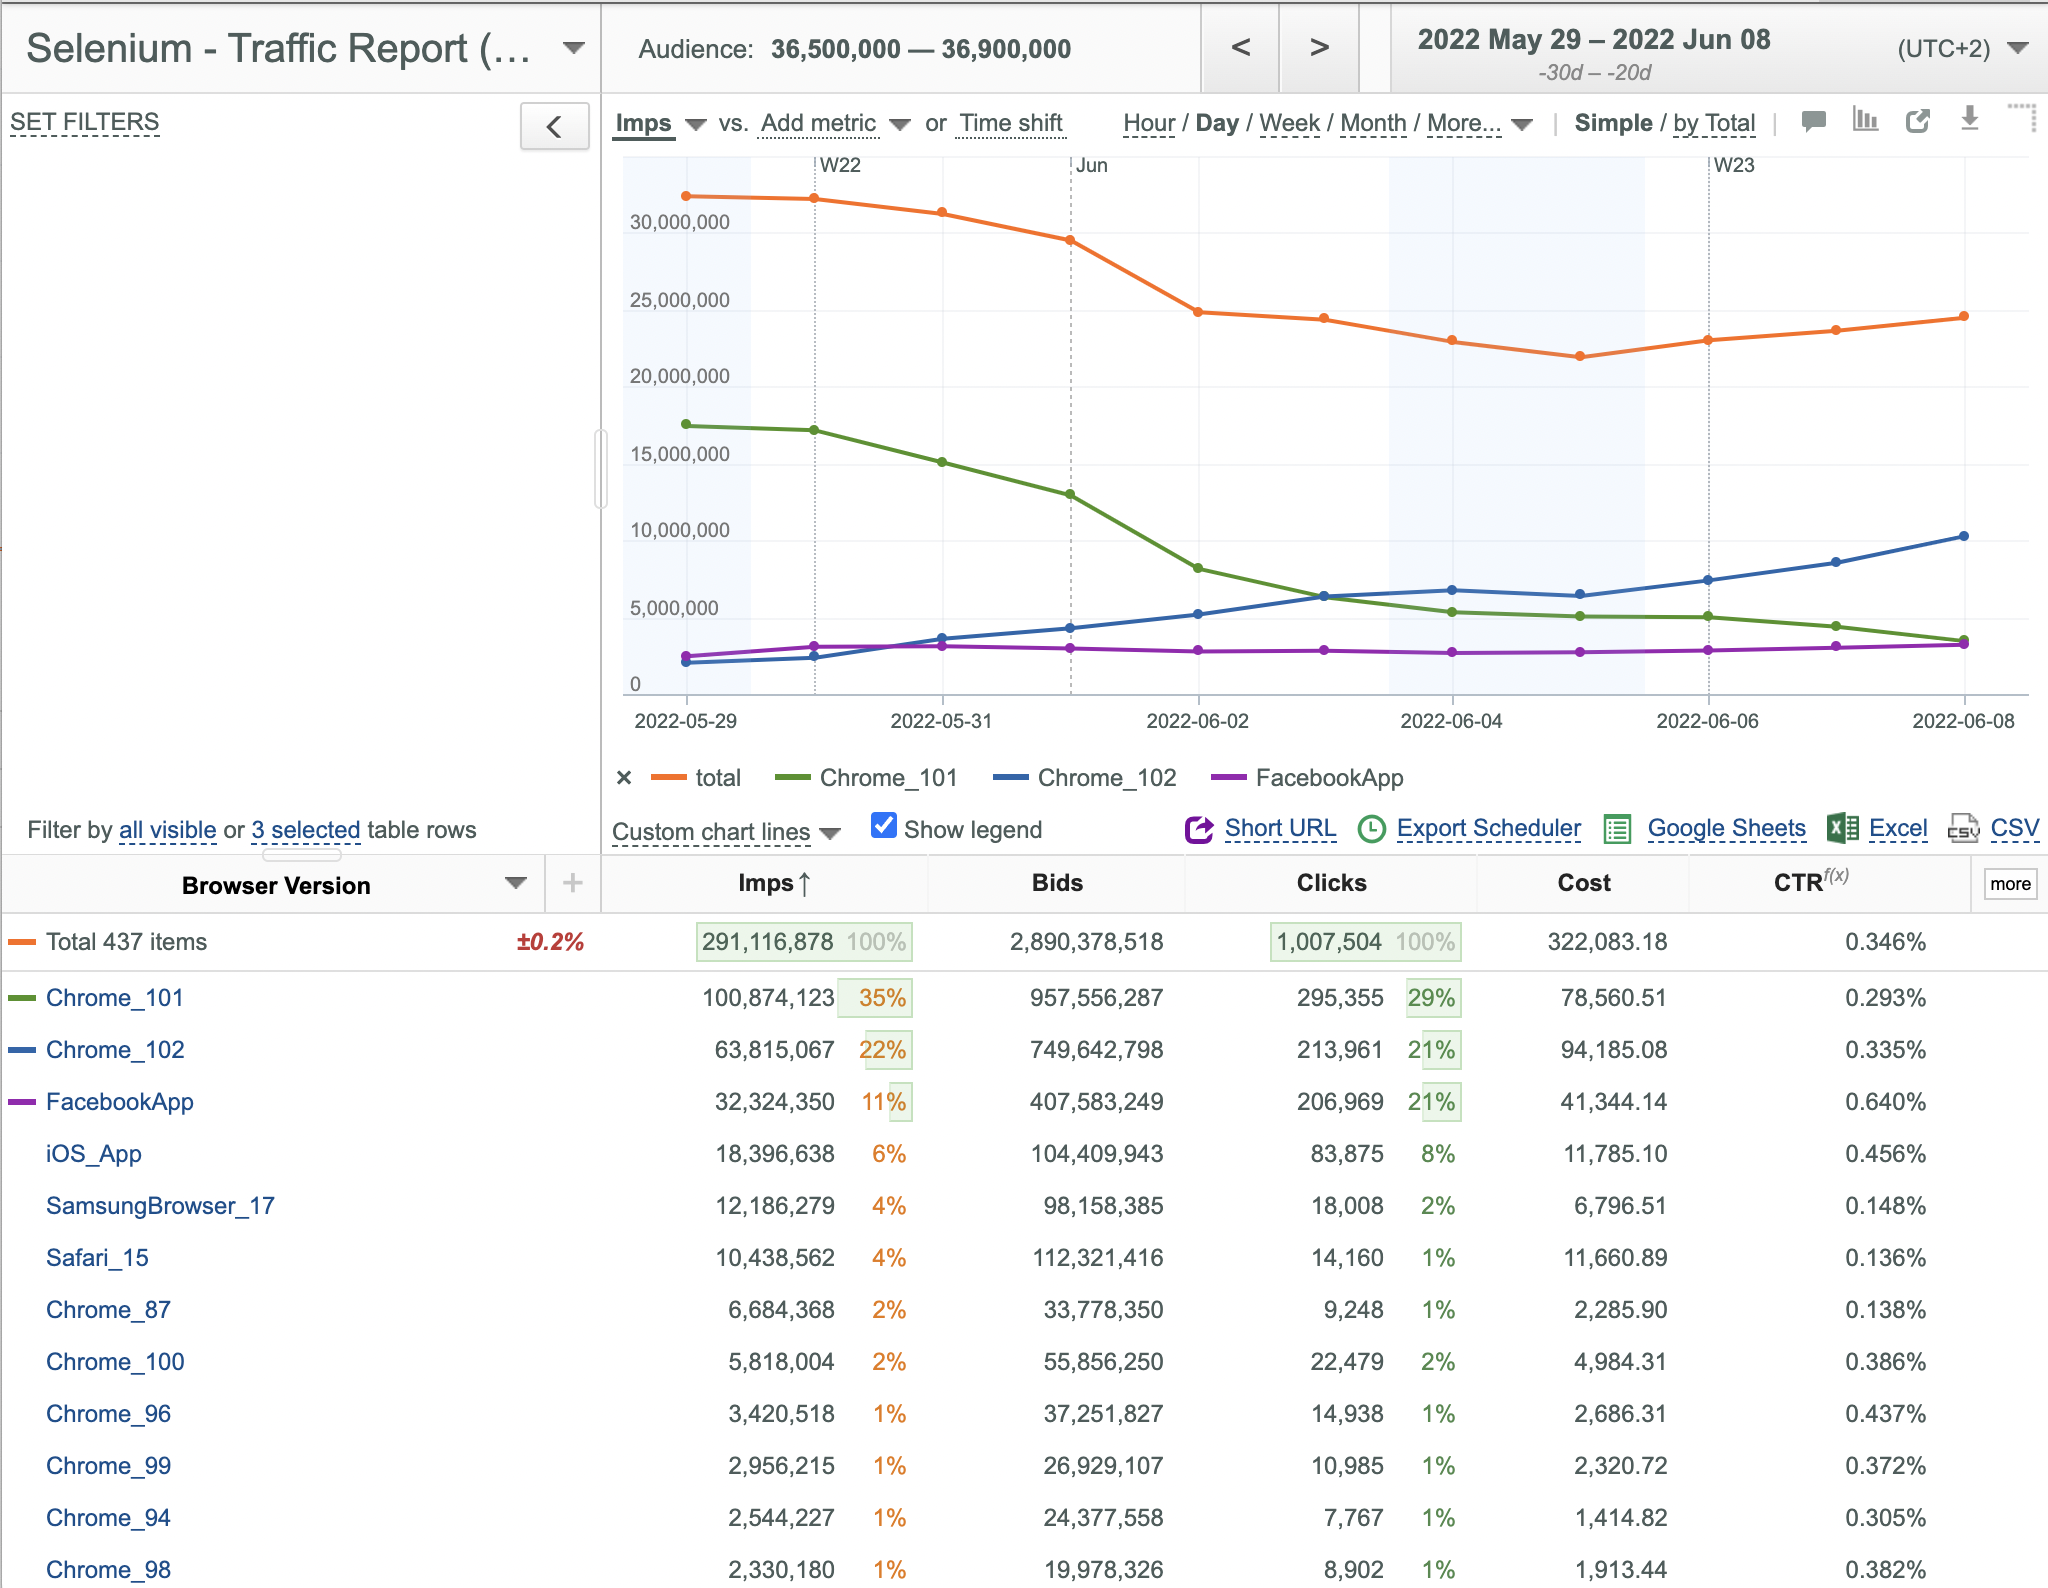
Task: Click the Chrome_102 legend color swatch
Action: [x=1010, y=778]
